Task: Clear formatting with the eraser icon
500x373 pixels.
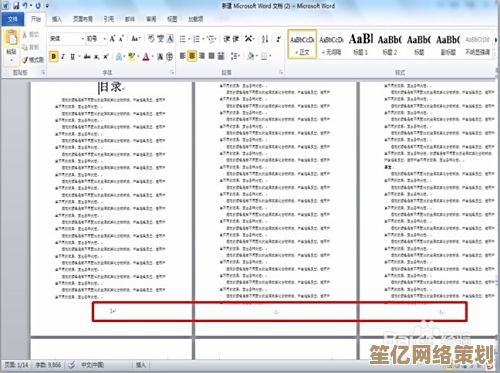Action: 151,39
